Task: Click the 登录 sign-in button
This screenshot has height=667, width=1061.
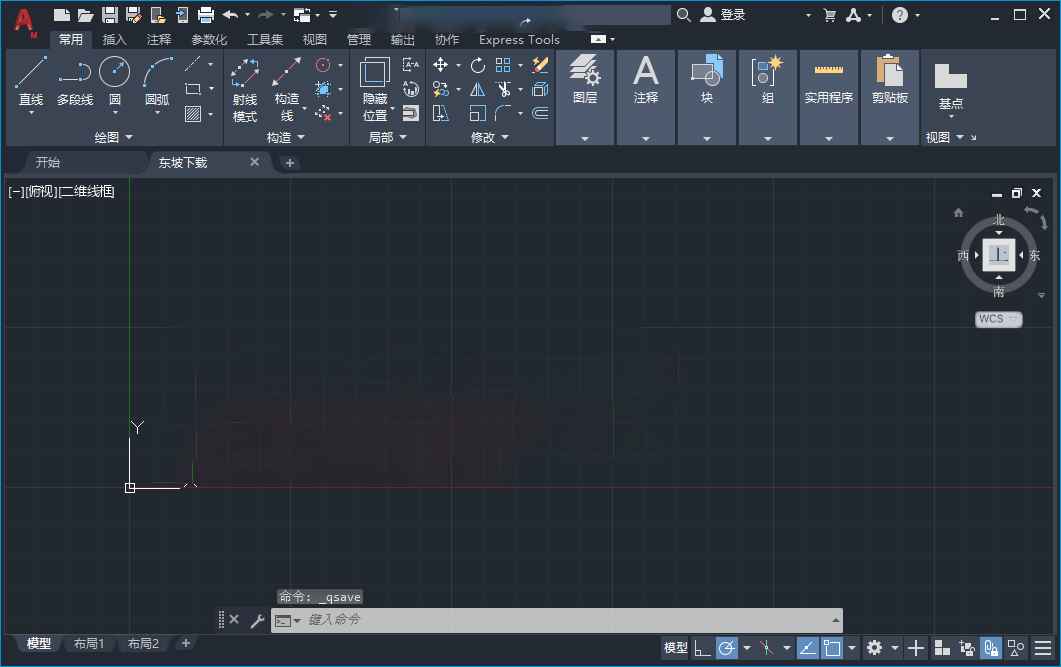Action: pyautogui.click(x=723, y=15)
